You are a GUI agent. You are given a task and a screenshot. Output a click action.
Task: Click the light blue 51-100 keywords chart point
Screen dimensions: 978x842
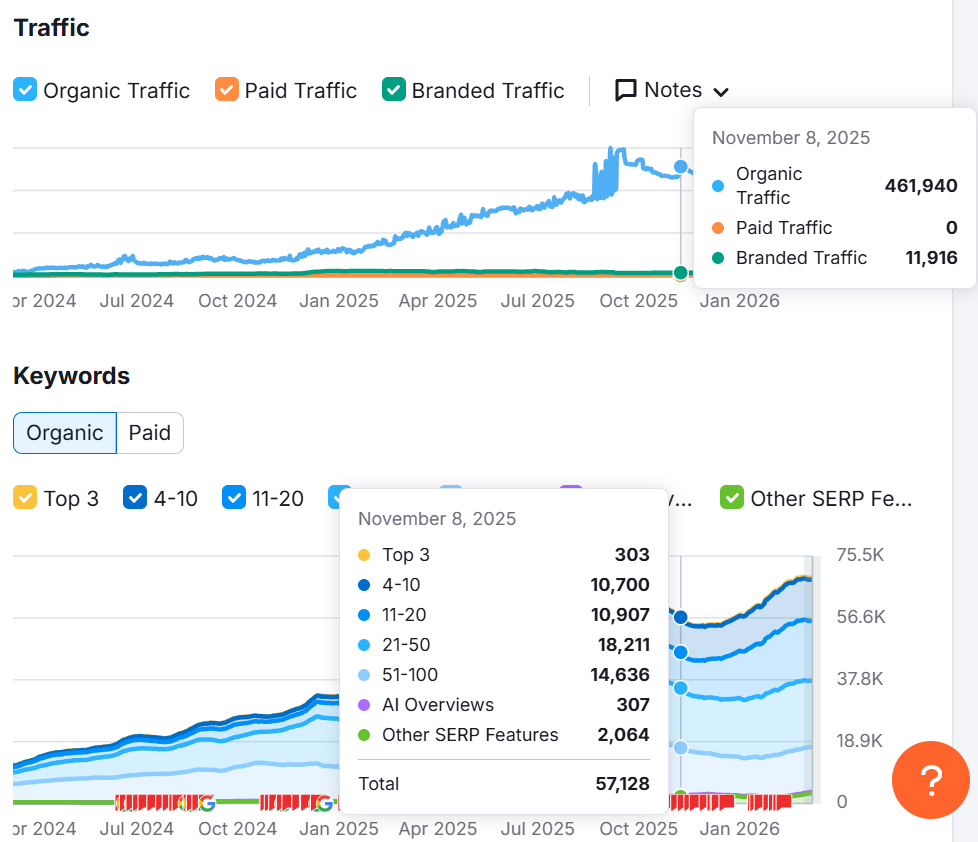[681, 747]
